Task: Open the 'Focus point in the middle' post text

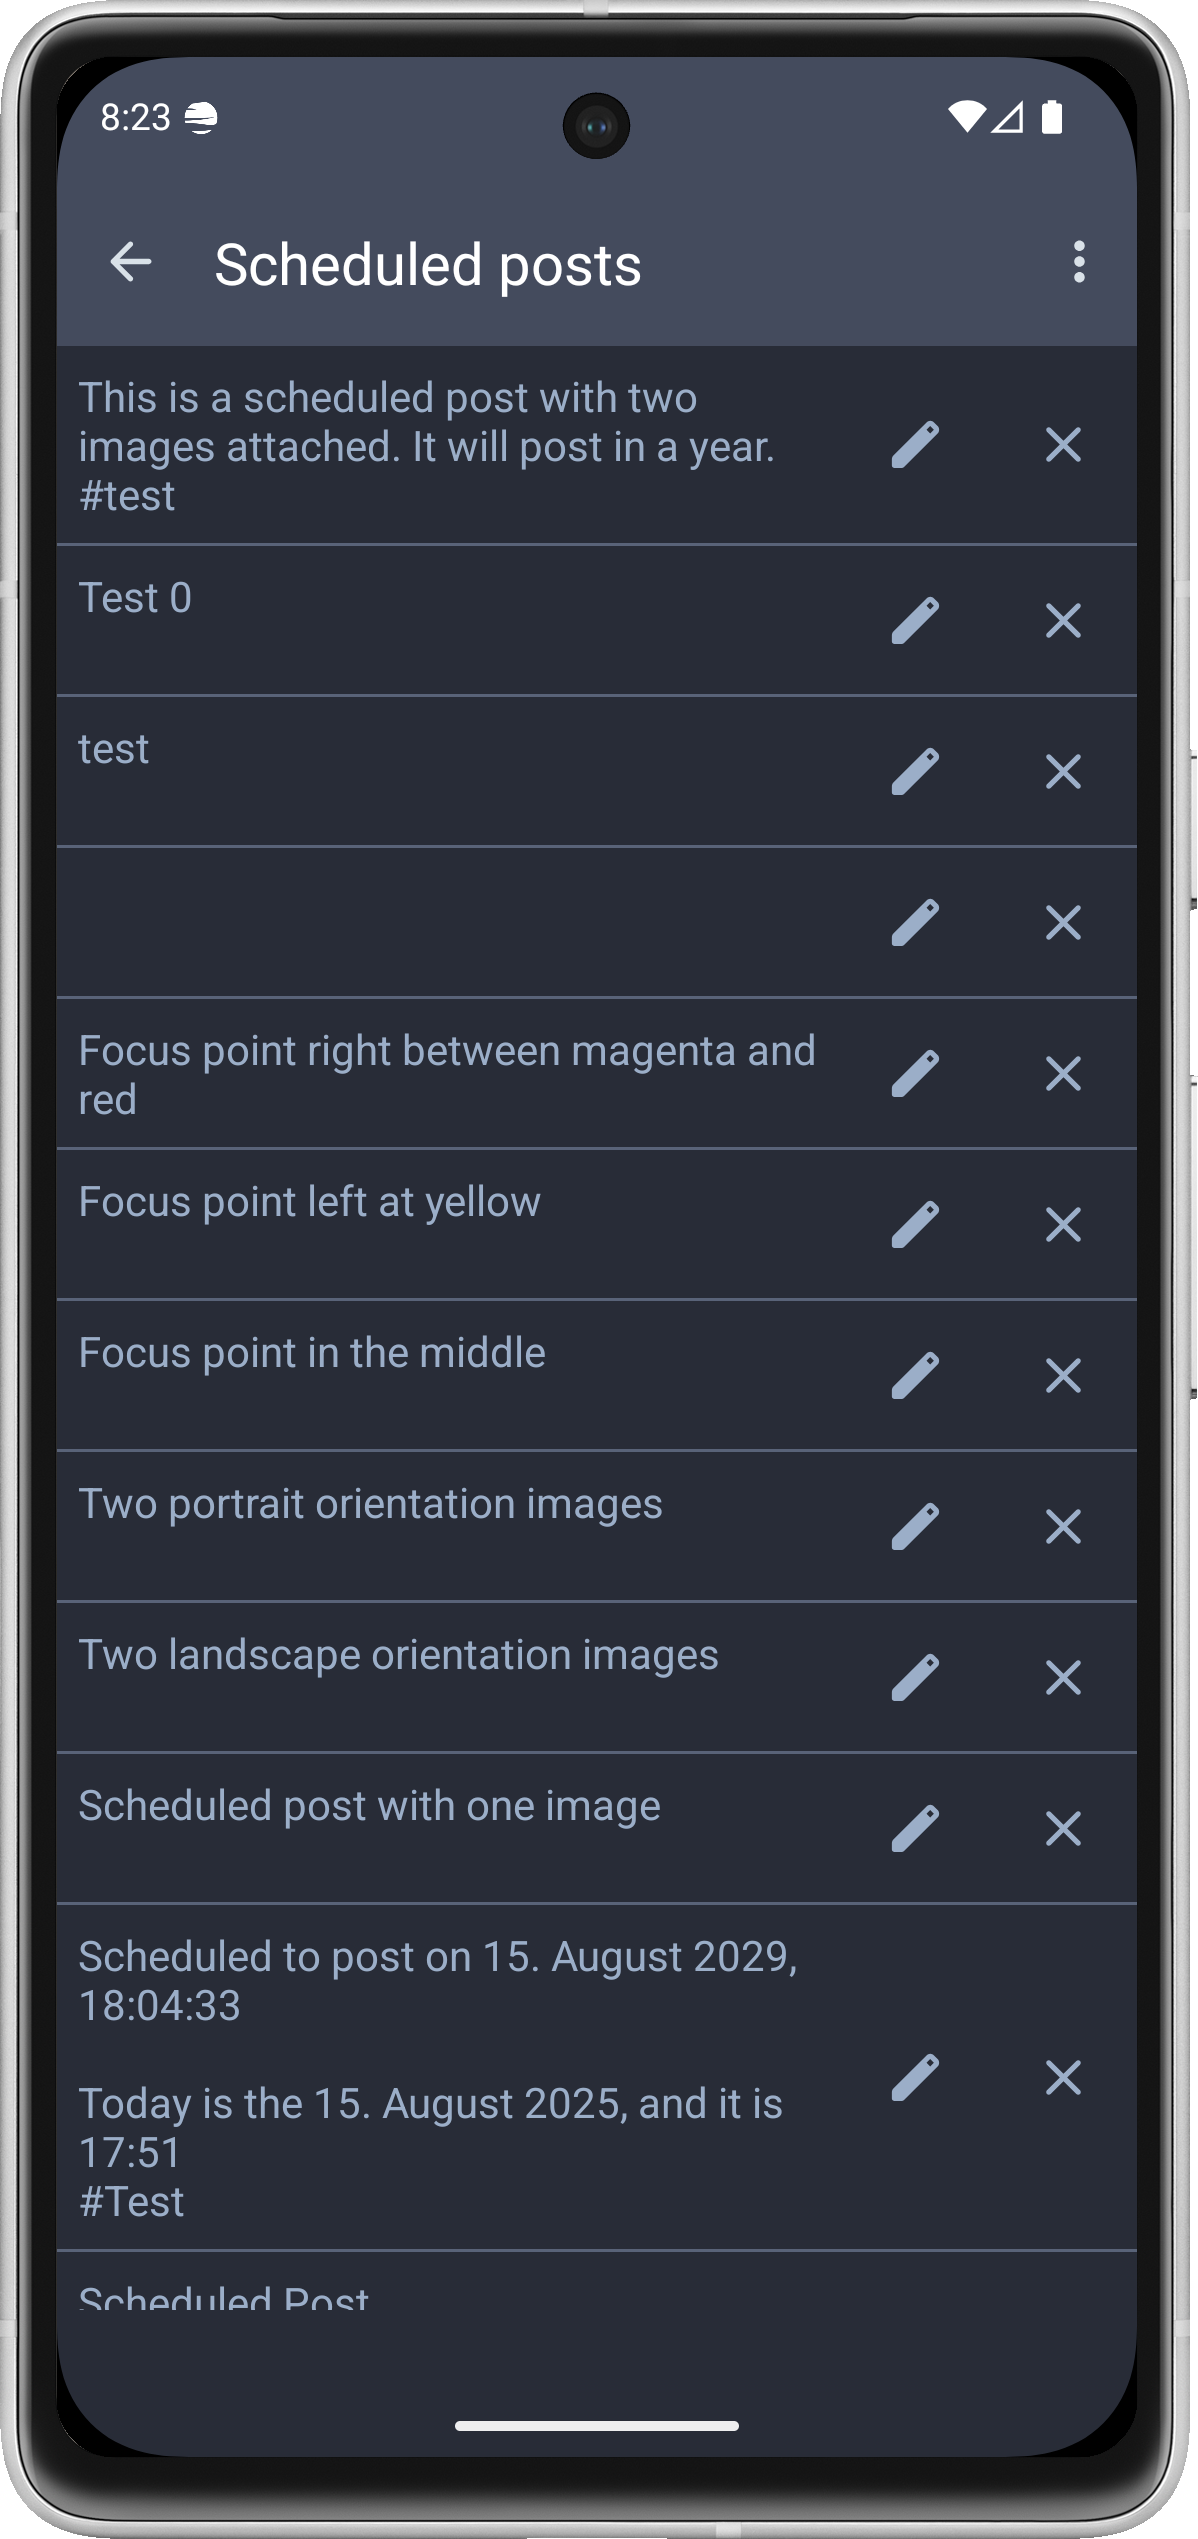Action: (x=312, y=1353)
